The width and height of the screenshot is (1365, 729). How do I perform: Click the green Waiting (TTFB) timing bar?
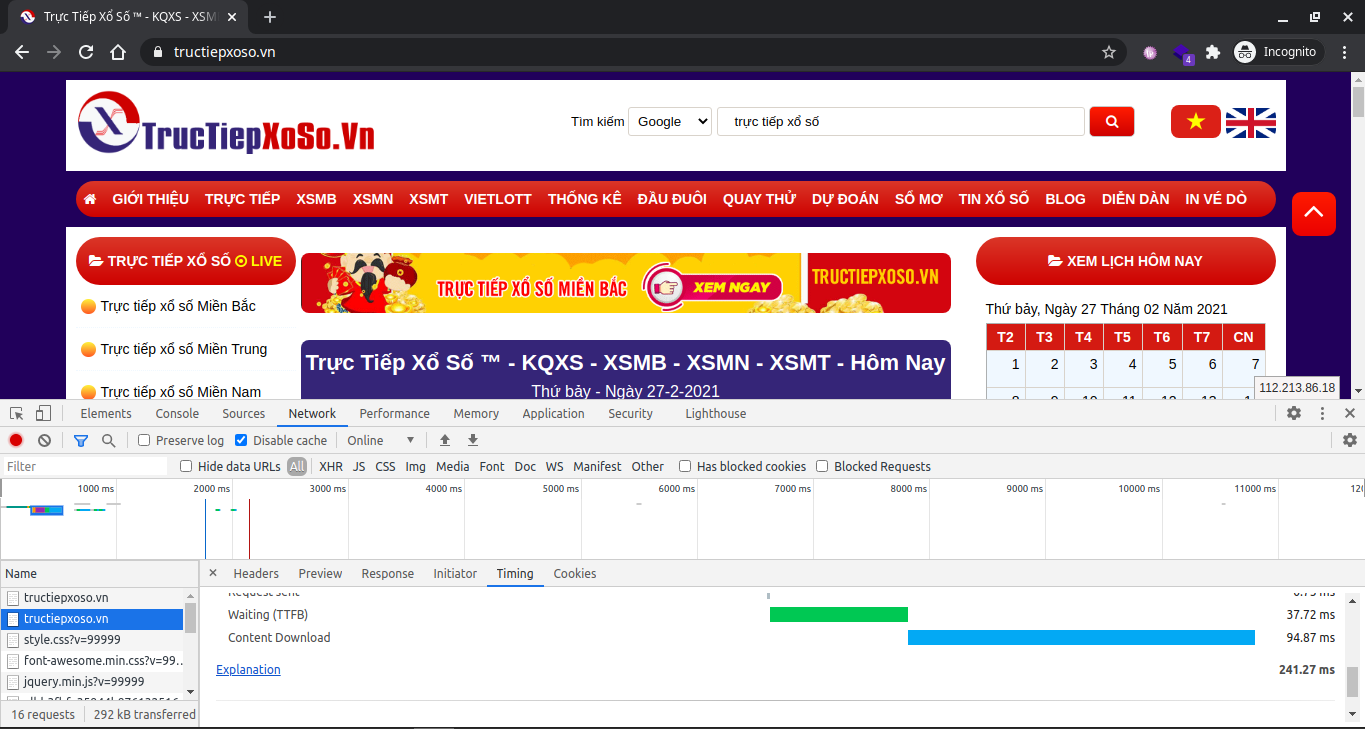(839, 615)
